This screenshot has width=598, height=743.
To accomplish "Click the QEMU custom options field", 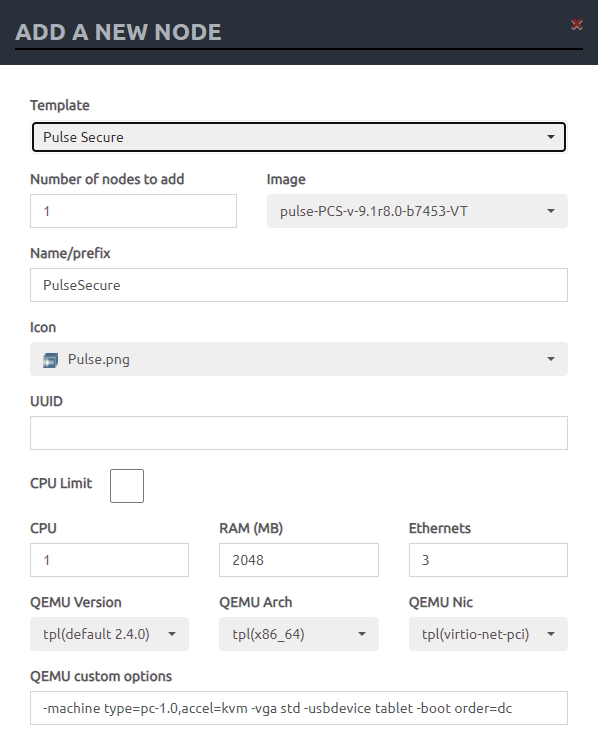I will 299,708.
